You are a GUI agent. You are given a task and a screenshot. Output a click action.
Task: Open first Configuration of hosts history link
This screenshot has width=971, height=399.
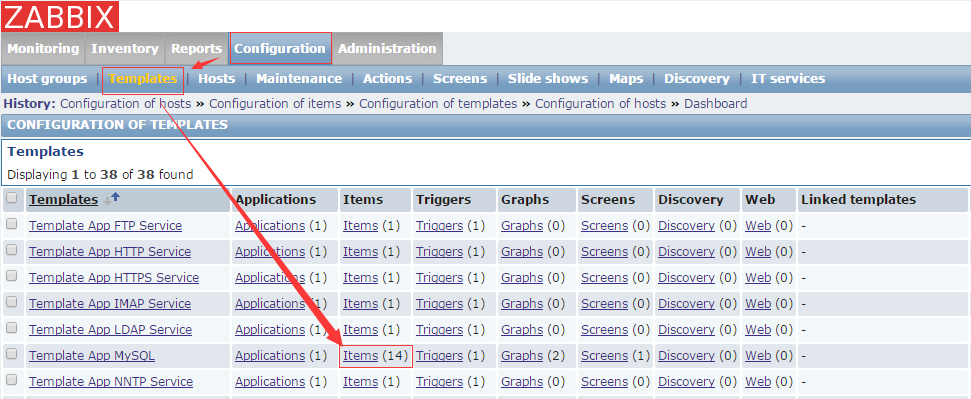pos(125,103)
